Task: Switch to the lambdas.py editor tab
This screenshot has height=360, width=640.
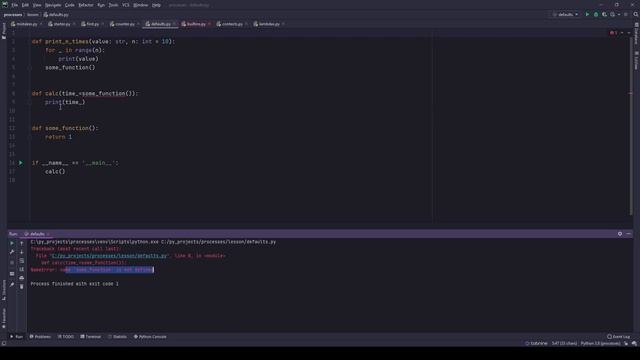Action: tap(269, 24)
